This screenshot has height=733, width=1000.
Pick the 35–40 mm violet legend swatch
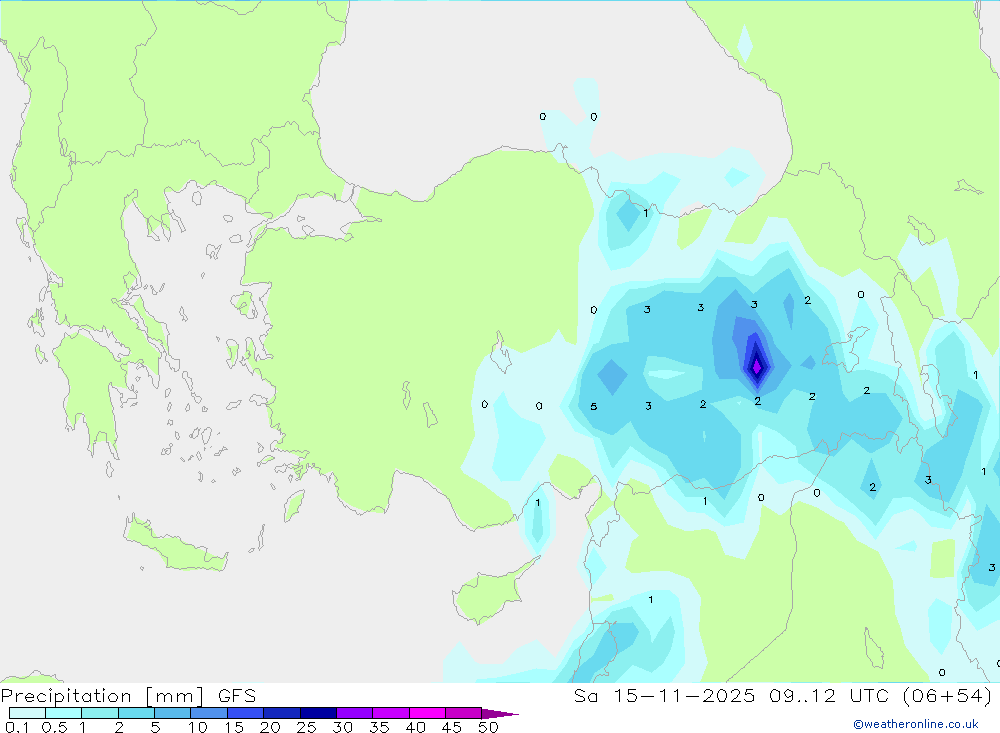[x=390, y=713]
